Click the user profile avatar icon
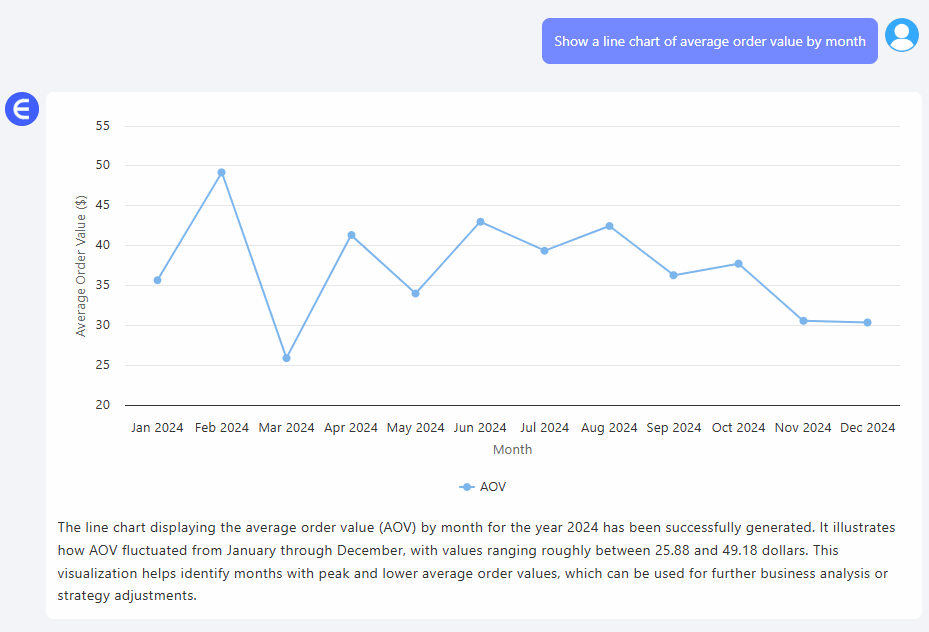 (x=901, y=35)
